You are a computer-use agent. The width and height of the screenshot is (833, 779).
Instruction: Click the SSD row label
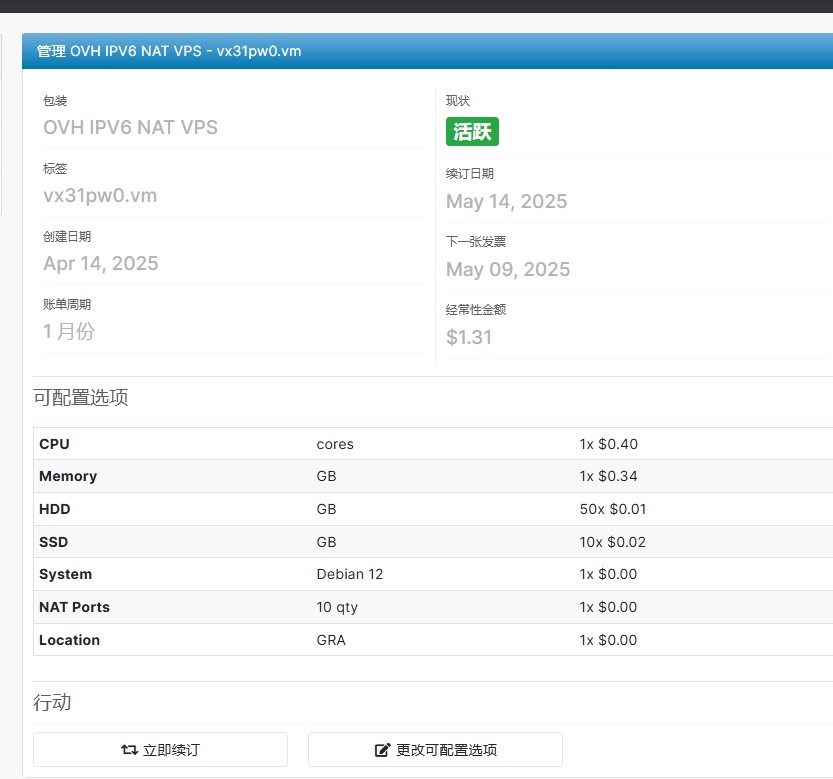pos(54,542)
